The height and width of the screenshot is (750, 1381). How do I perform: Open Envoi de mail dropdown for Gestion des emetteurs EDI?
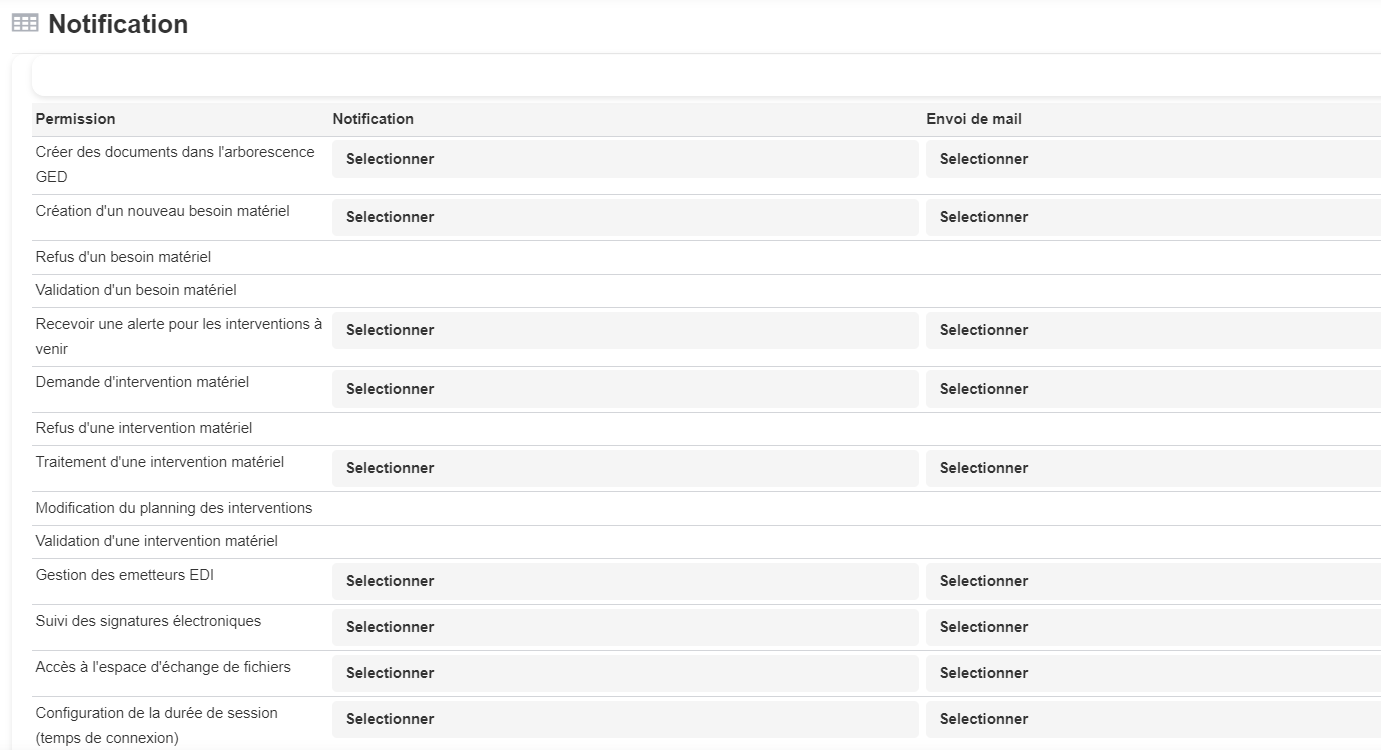tap(1153, 581)
